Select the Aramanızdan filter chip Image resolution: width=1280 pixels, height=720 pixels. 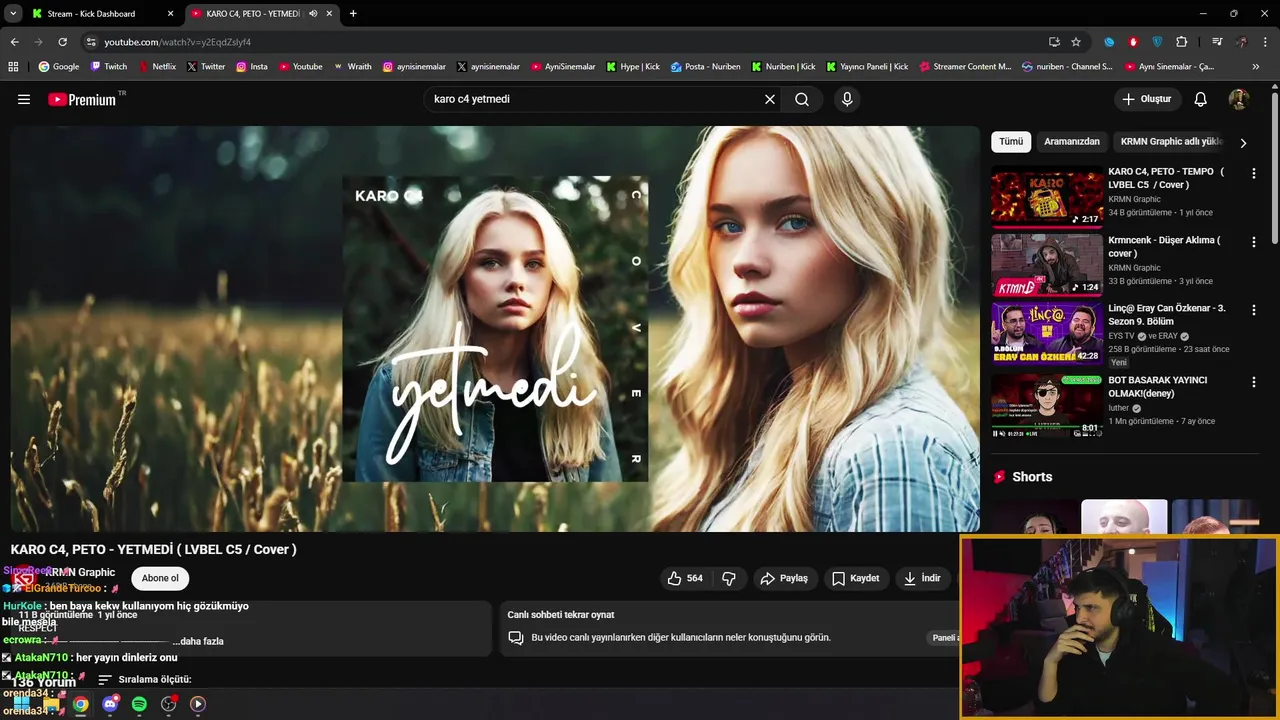[1072, 141]
